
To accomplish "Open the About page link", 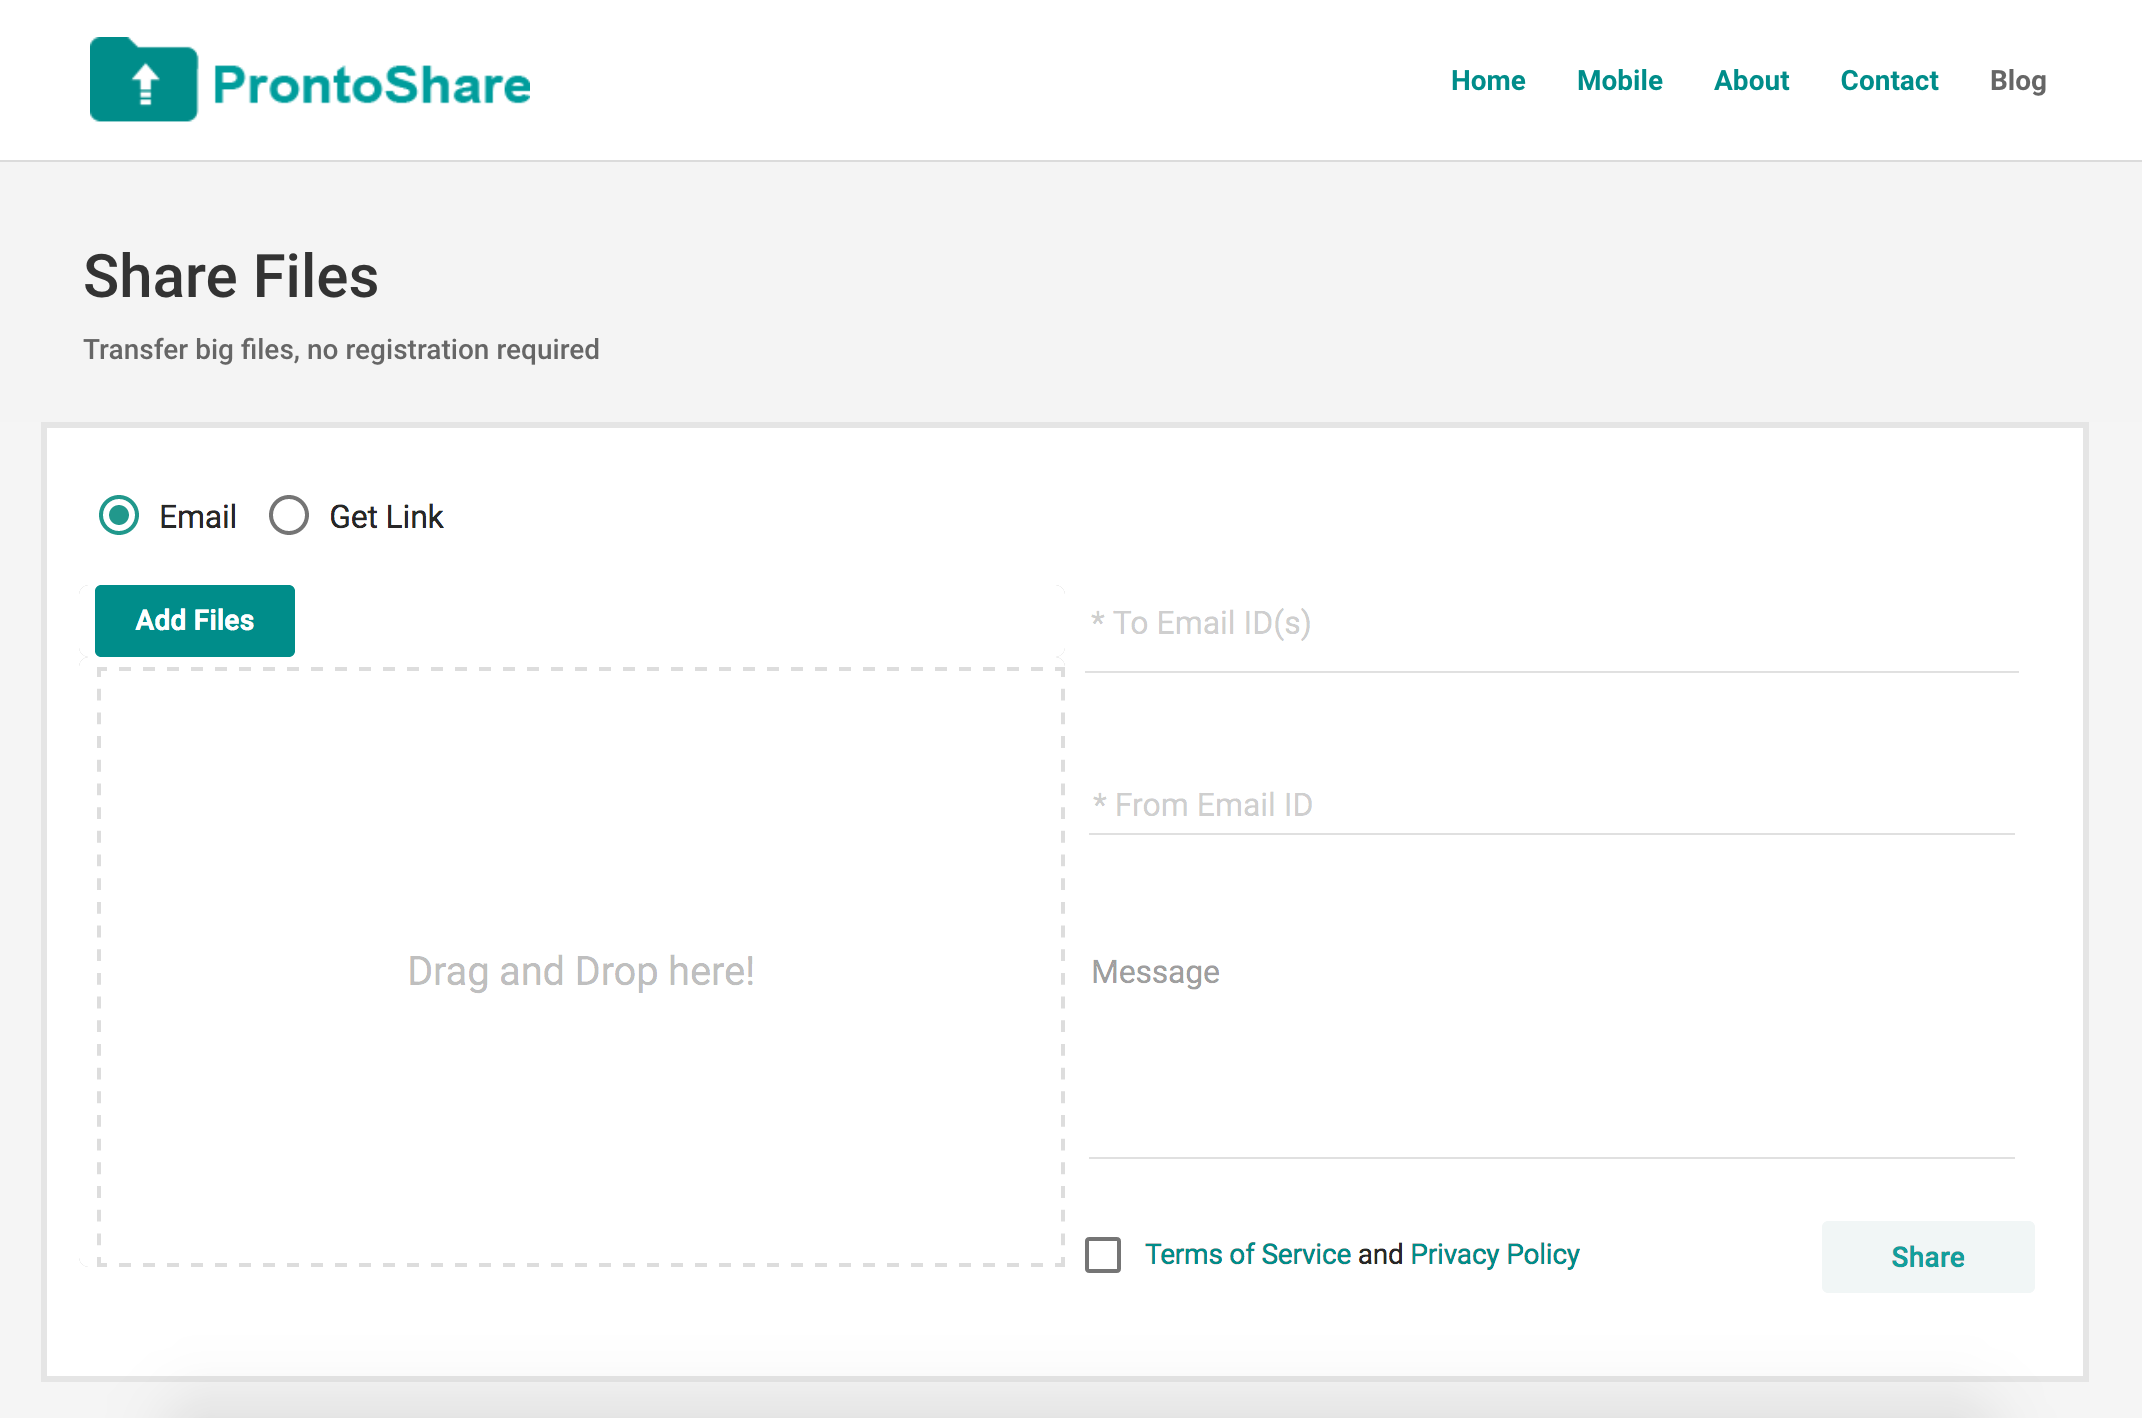I will tap(1751, 80).
